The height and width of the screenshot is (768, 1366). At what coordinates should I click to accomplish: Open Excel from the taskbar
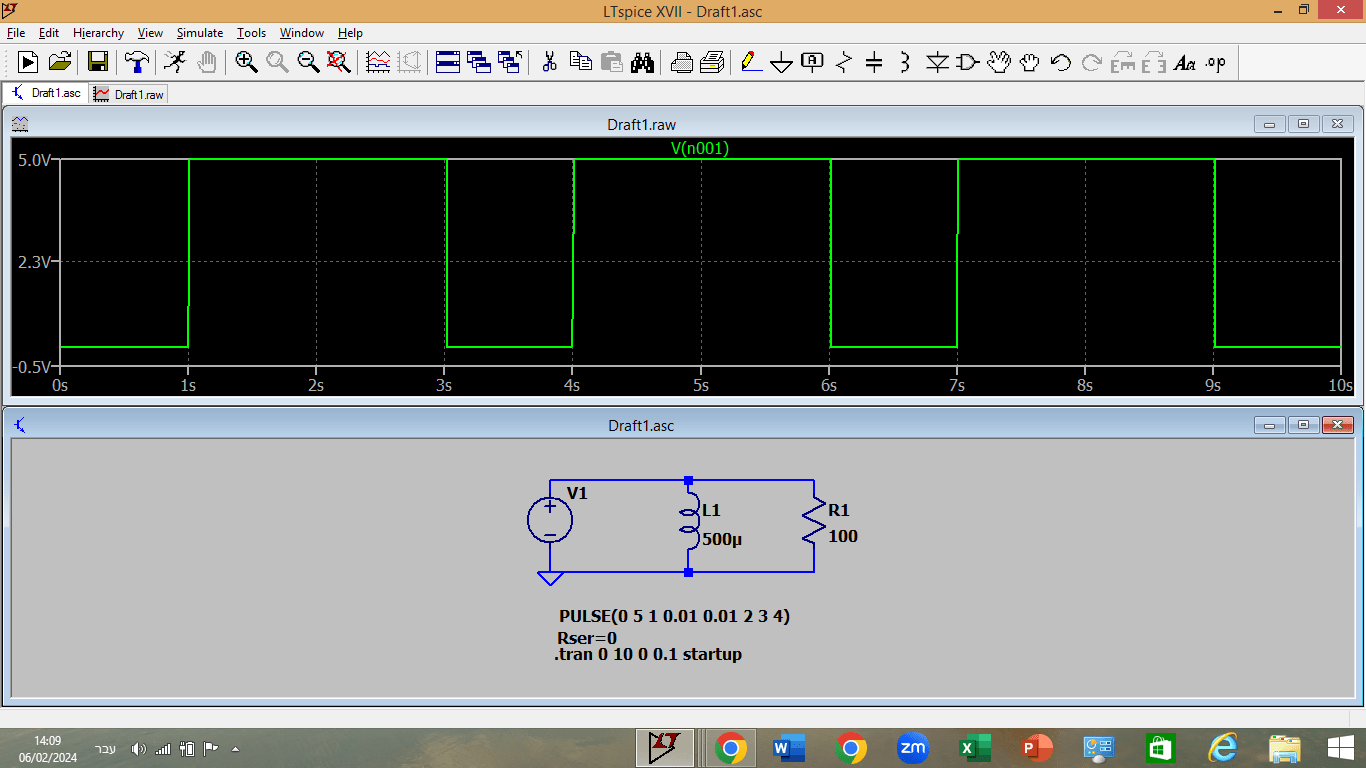click(x=975, y=747)
